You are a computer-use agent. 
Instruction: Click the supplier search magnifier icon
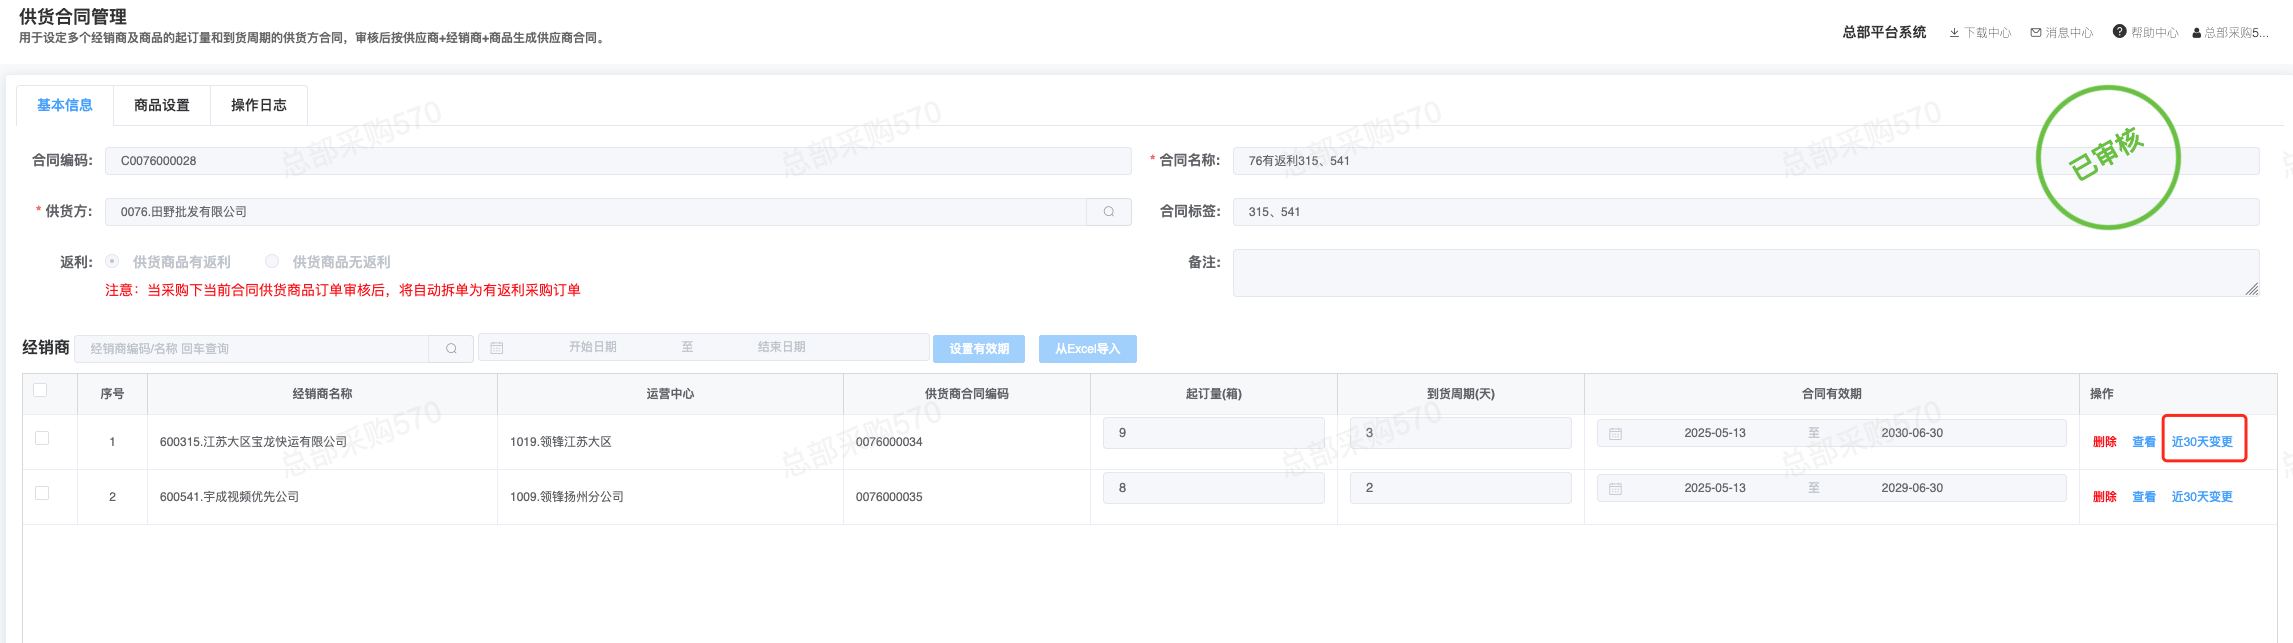pos(1109,212)
